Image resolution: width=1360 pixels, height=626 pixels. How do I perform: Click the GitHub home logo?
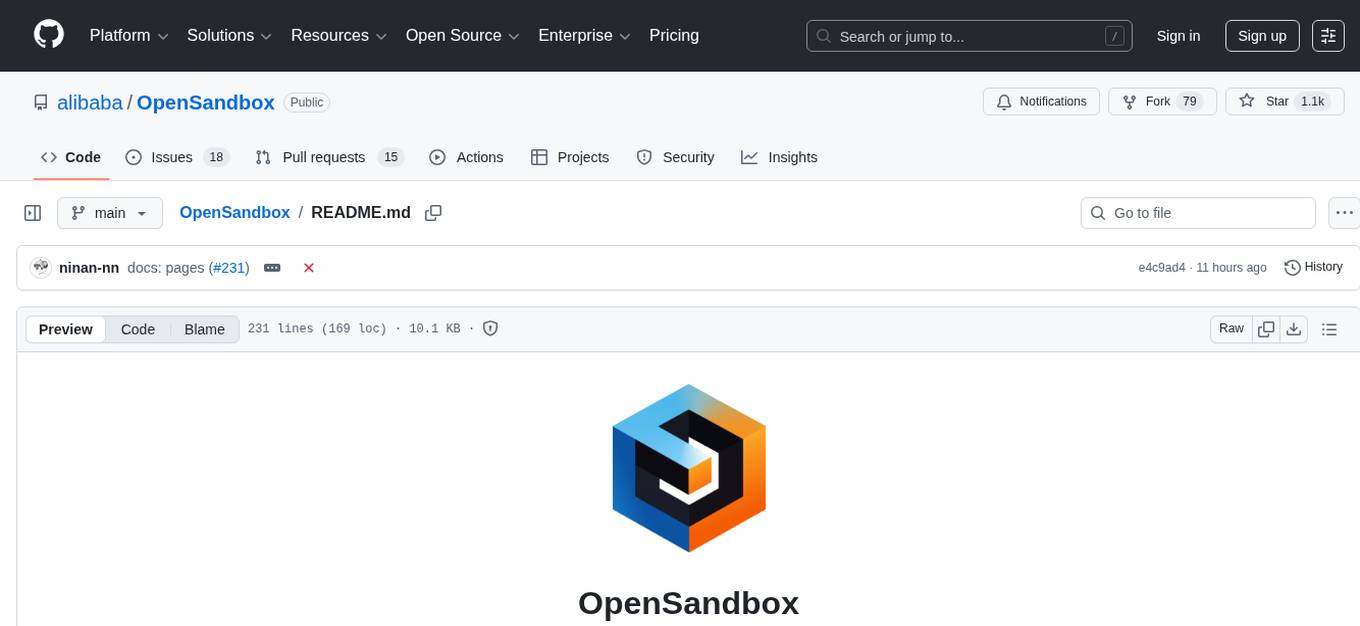tap(48, 35)
